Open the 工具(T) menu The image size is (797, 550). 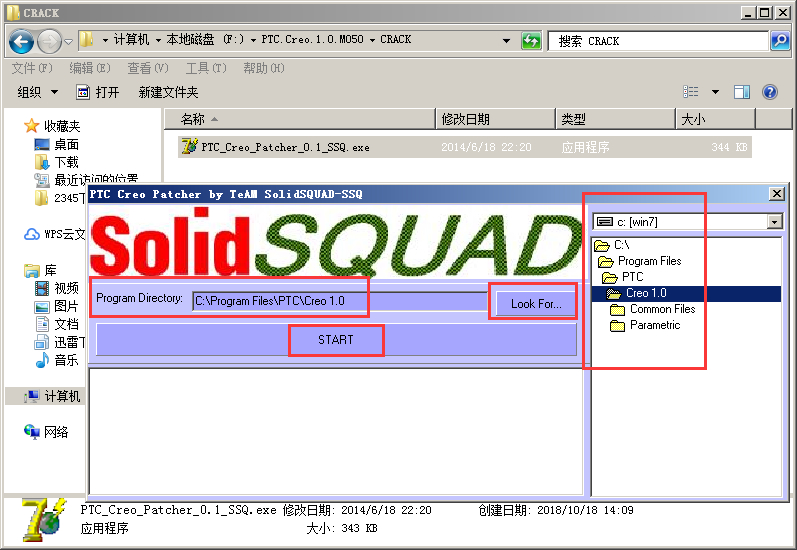[206, 68]
